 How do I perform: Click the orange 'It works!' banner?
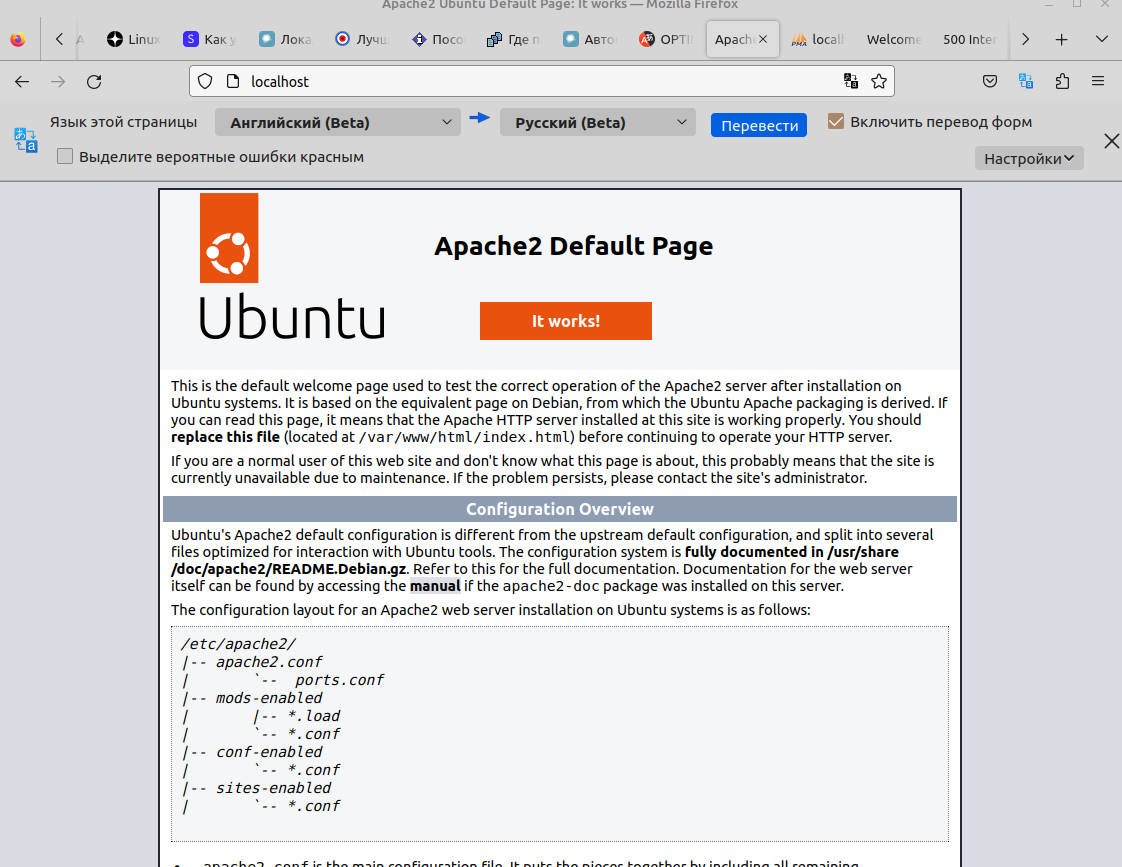click(566, 321)
